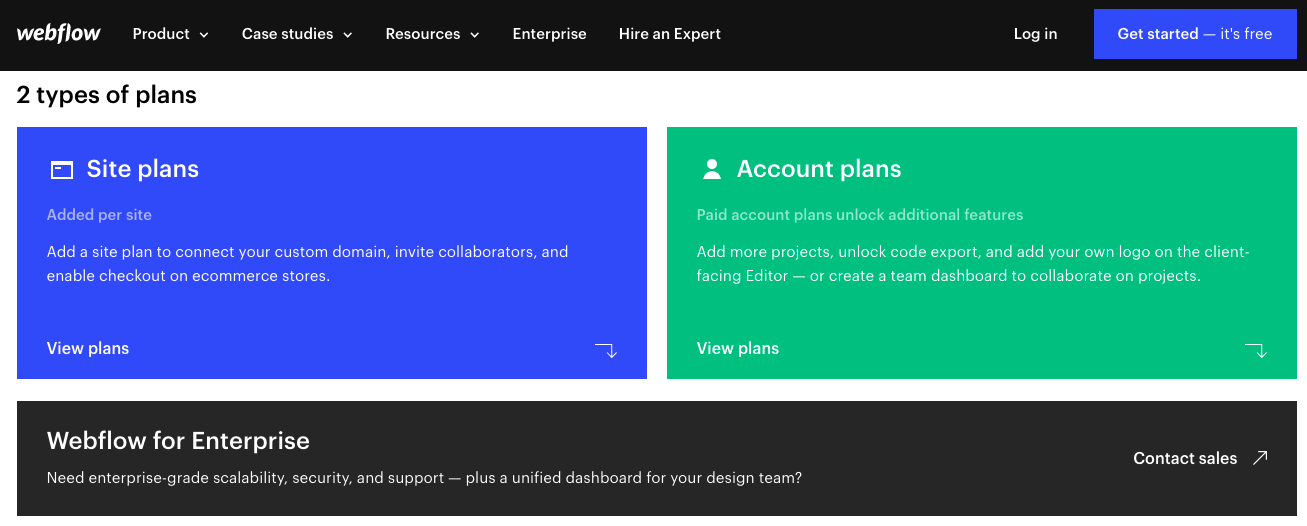This screenshot has width=1307, height=526.
Task: Click the Site plans browser window icon
Action: click(x=62, y=170)
